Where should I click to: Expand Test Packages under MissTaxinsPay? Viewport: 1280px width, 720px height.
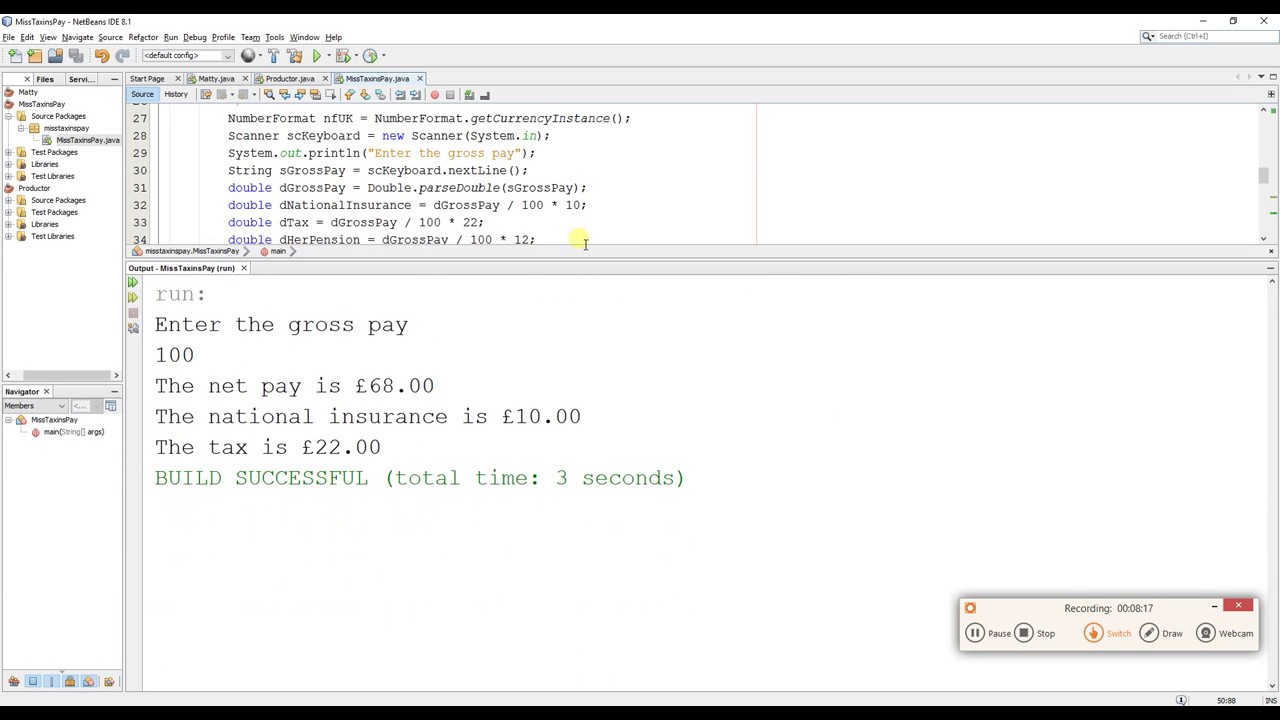[9, 152]
